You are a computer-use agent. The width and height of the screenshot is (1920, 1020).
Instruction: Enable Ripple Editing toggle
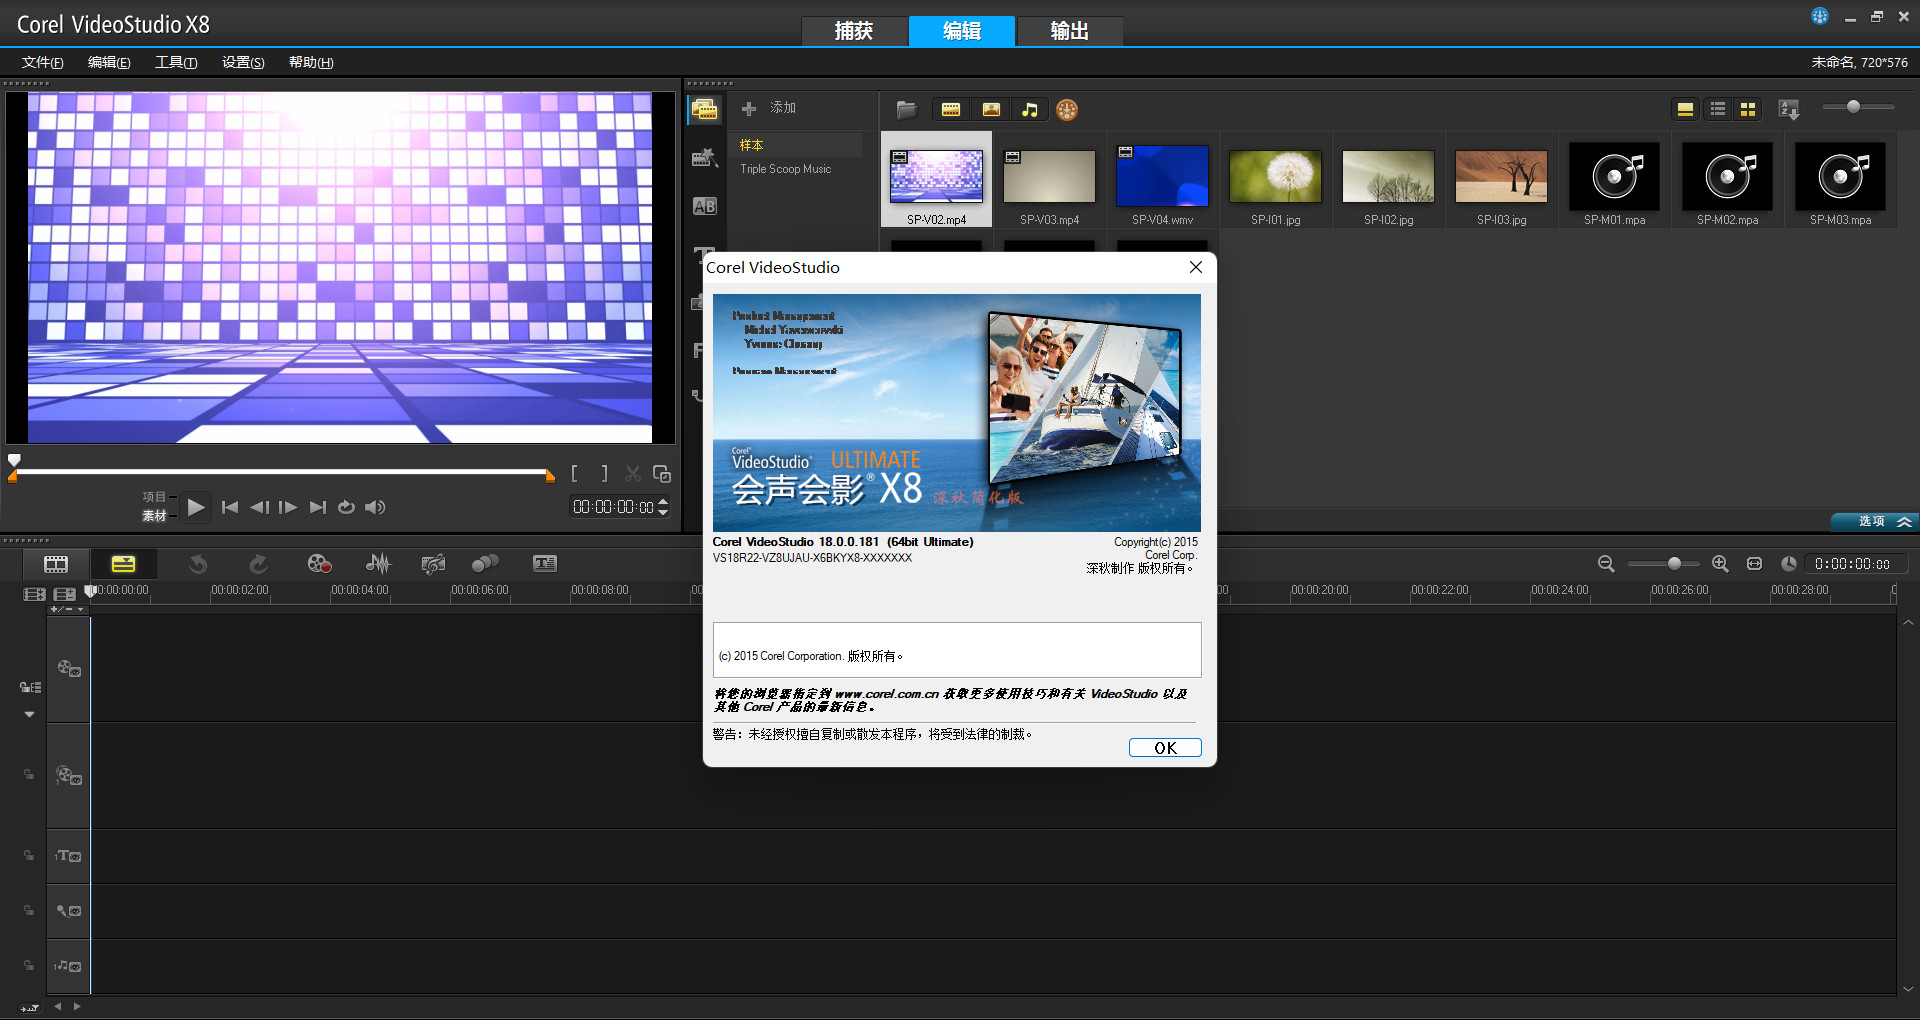(x=30, y=687)
